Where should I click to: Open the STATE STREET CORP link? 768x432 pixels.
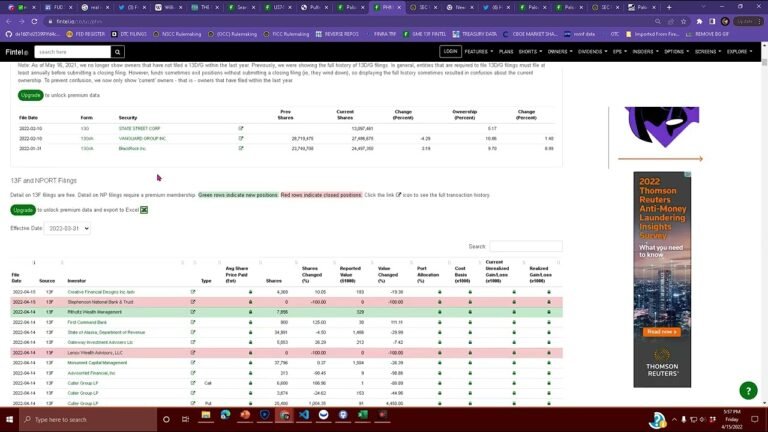tap(139, 128)
